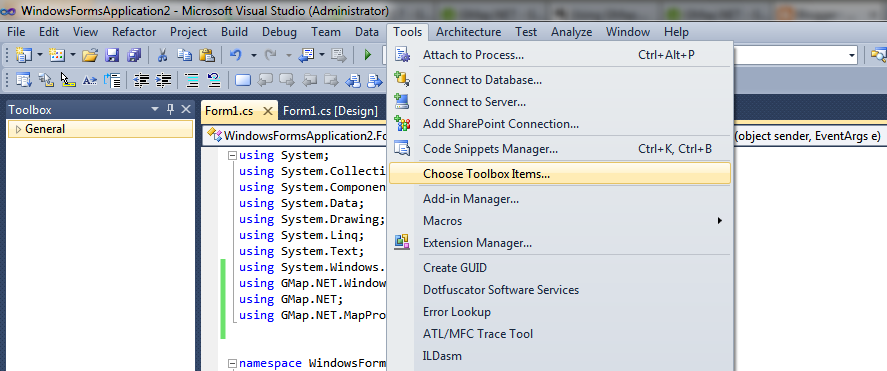
Task: Open the Navigate Backward dropdown arrow
Action: 322,55
